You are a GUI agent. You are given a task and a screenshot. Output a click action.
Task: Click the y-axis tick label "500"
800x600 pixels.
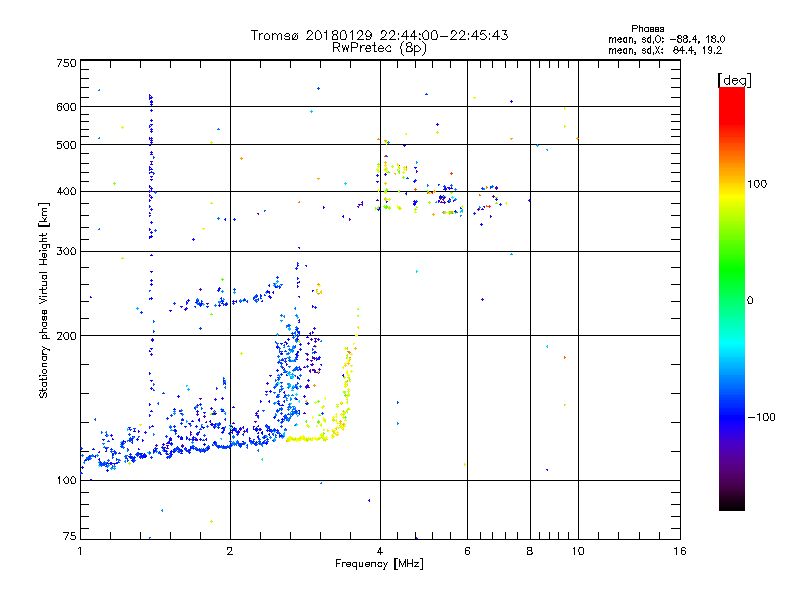click(x=66, y=145)
